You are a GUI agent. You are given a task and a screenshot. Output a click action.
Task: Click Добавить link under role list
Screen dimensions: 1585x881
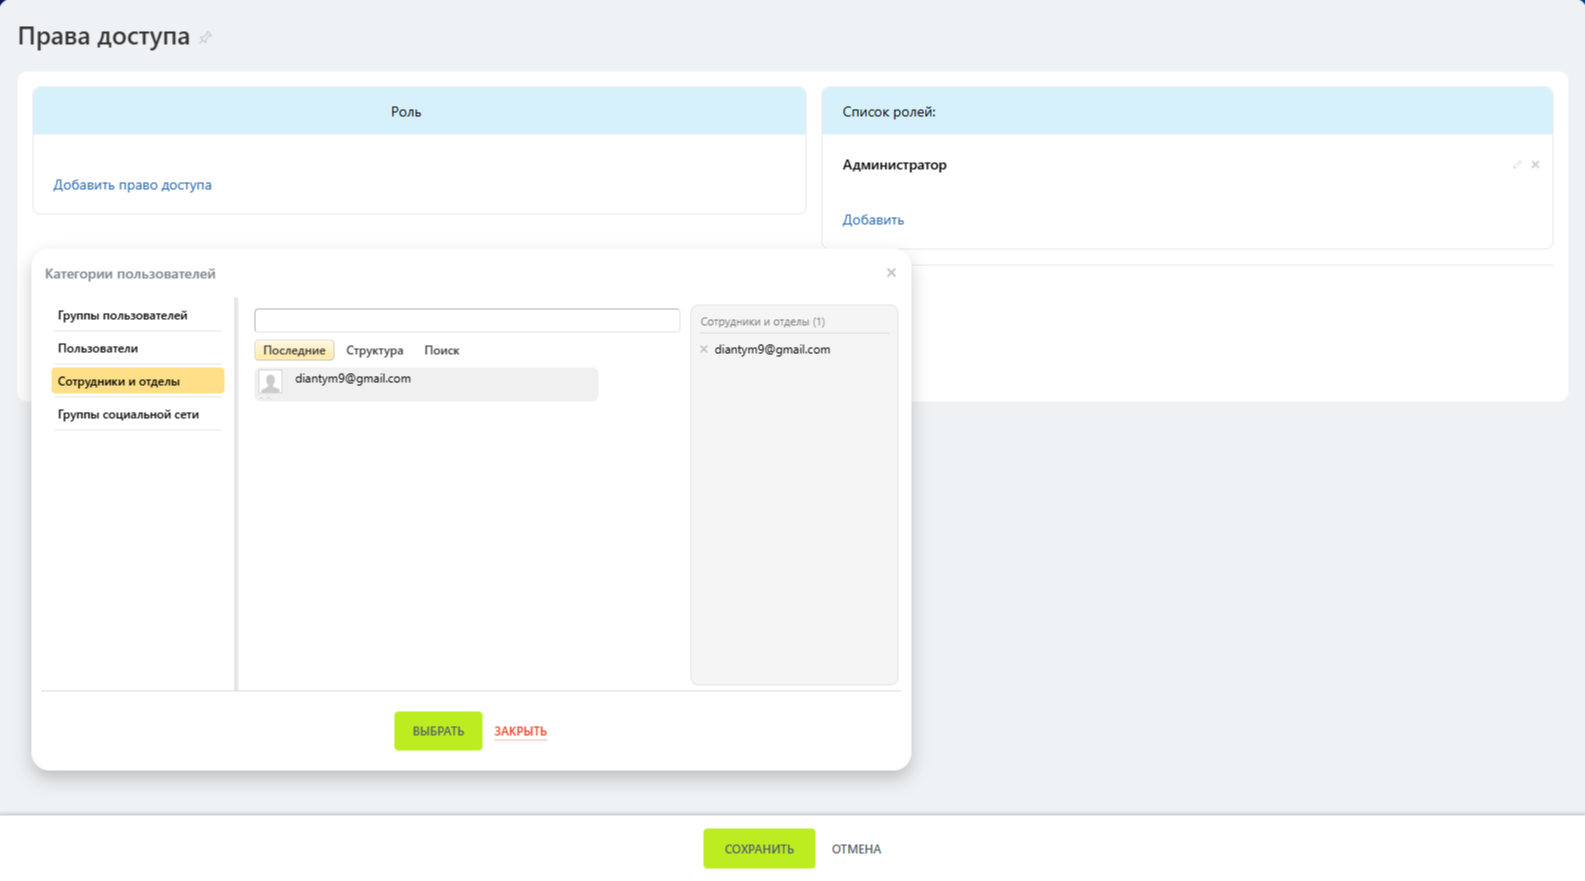(x=872, y=220)
